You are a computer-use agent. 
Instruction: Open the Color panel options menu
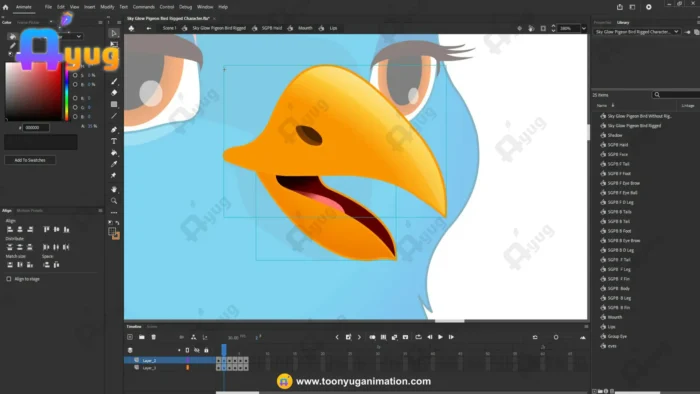pos(100,22)
